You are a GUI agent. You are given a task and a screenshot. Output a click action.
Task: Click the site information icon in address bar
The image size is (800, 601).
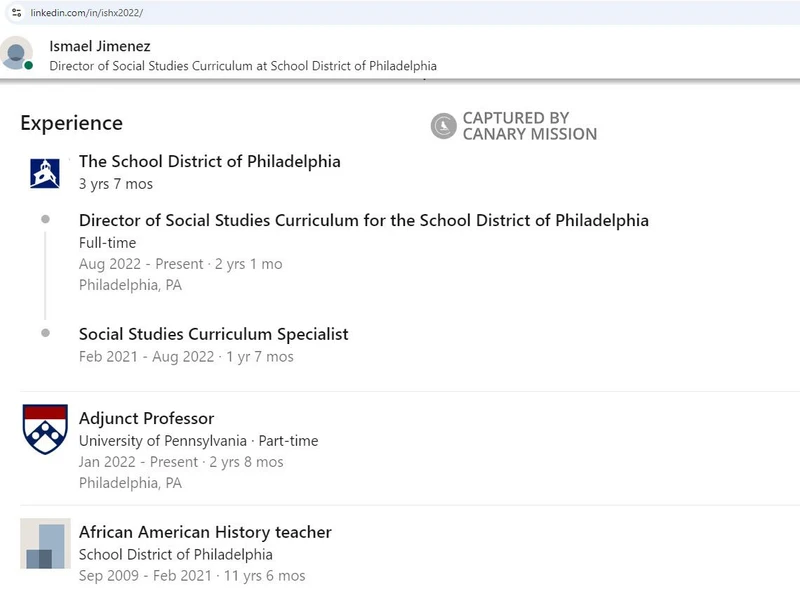[x=16, y=11]
